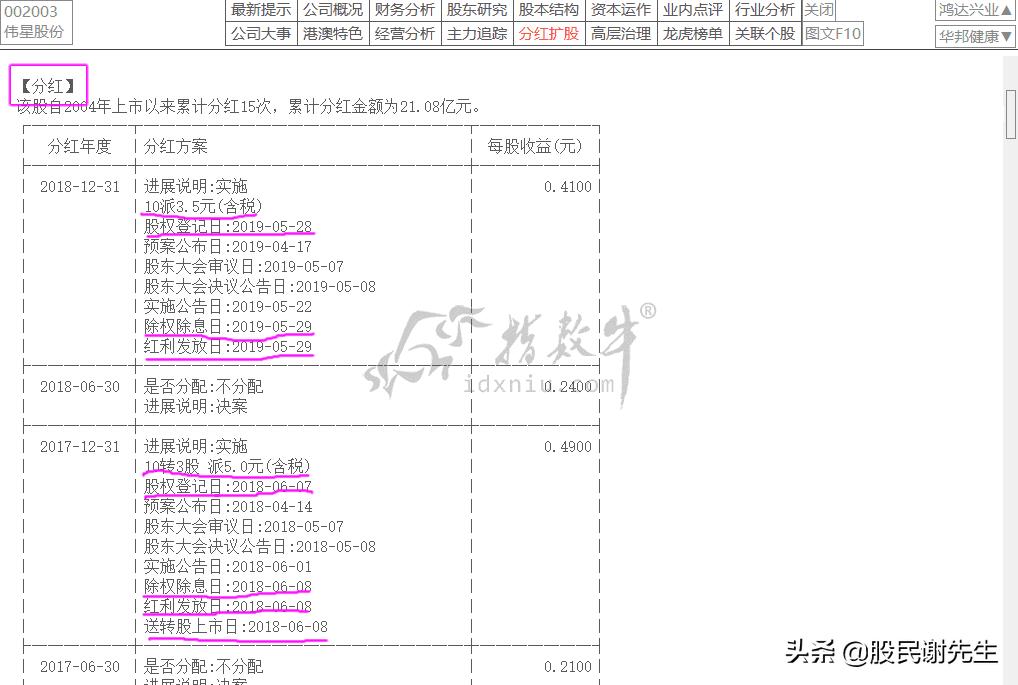Screen dimensions: 1018x685
Task: Open the 股本结构 page
Action: [x=548, y=11]
